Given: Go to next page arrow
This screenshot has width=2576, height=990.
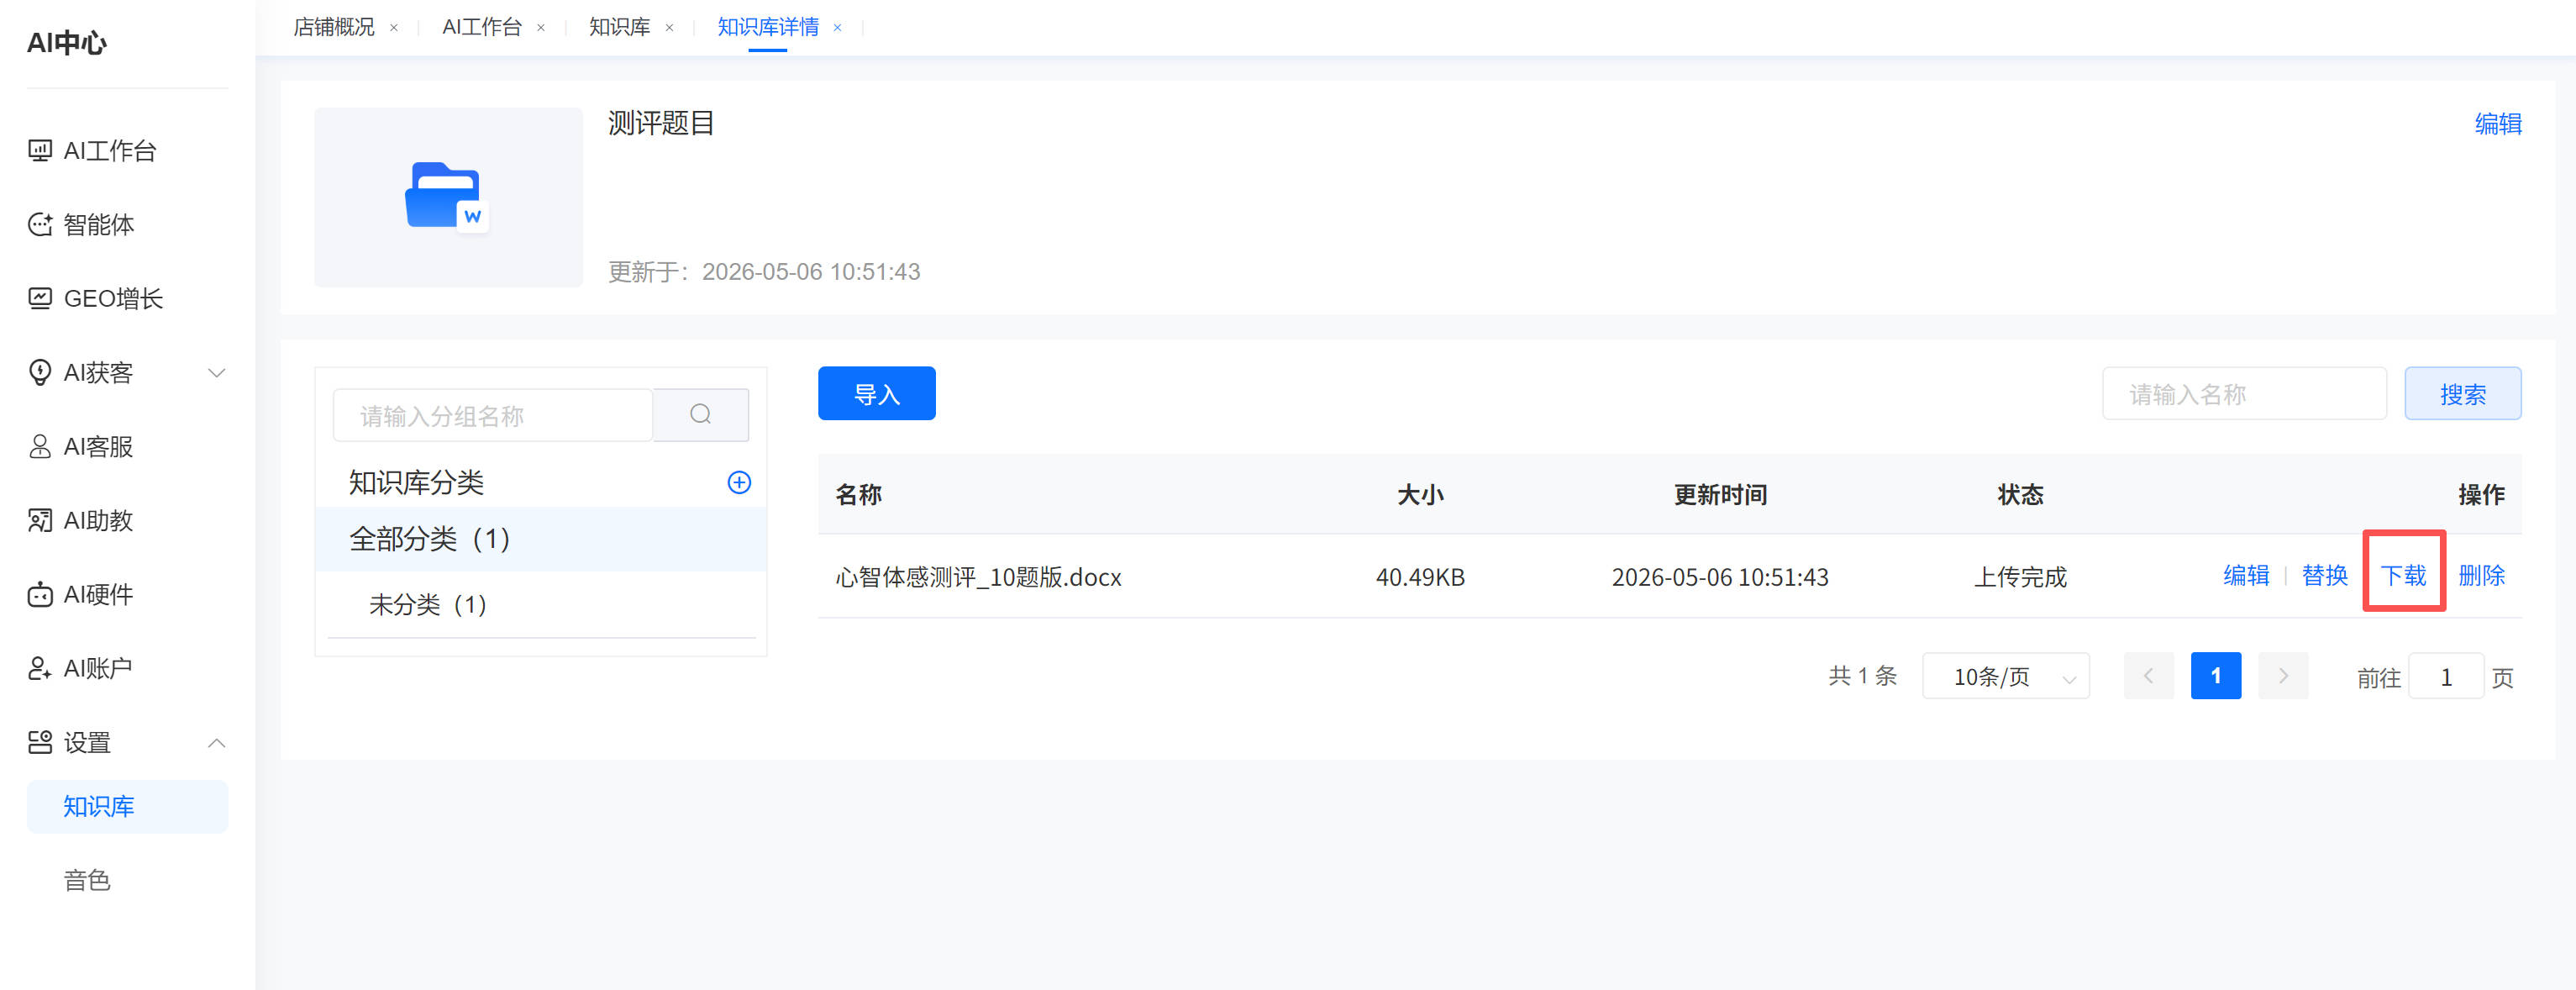Looking at the screenshot, I should (2283, 677).
